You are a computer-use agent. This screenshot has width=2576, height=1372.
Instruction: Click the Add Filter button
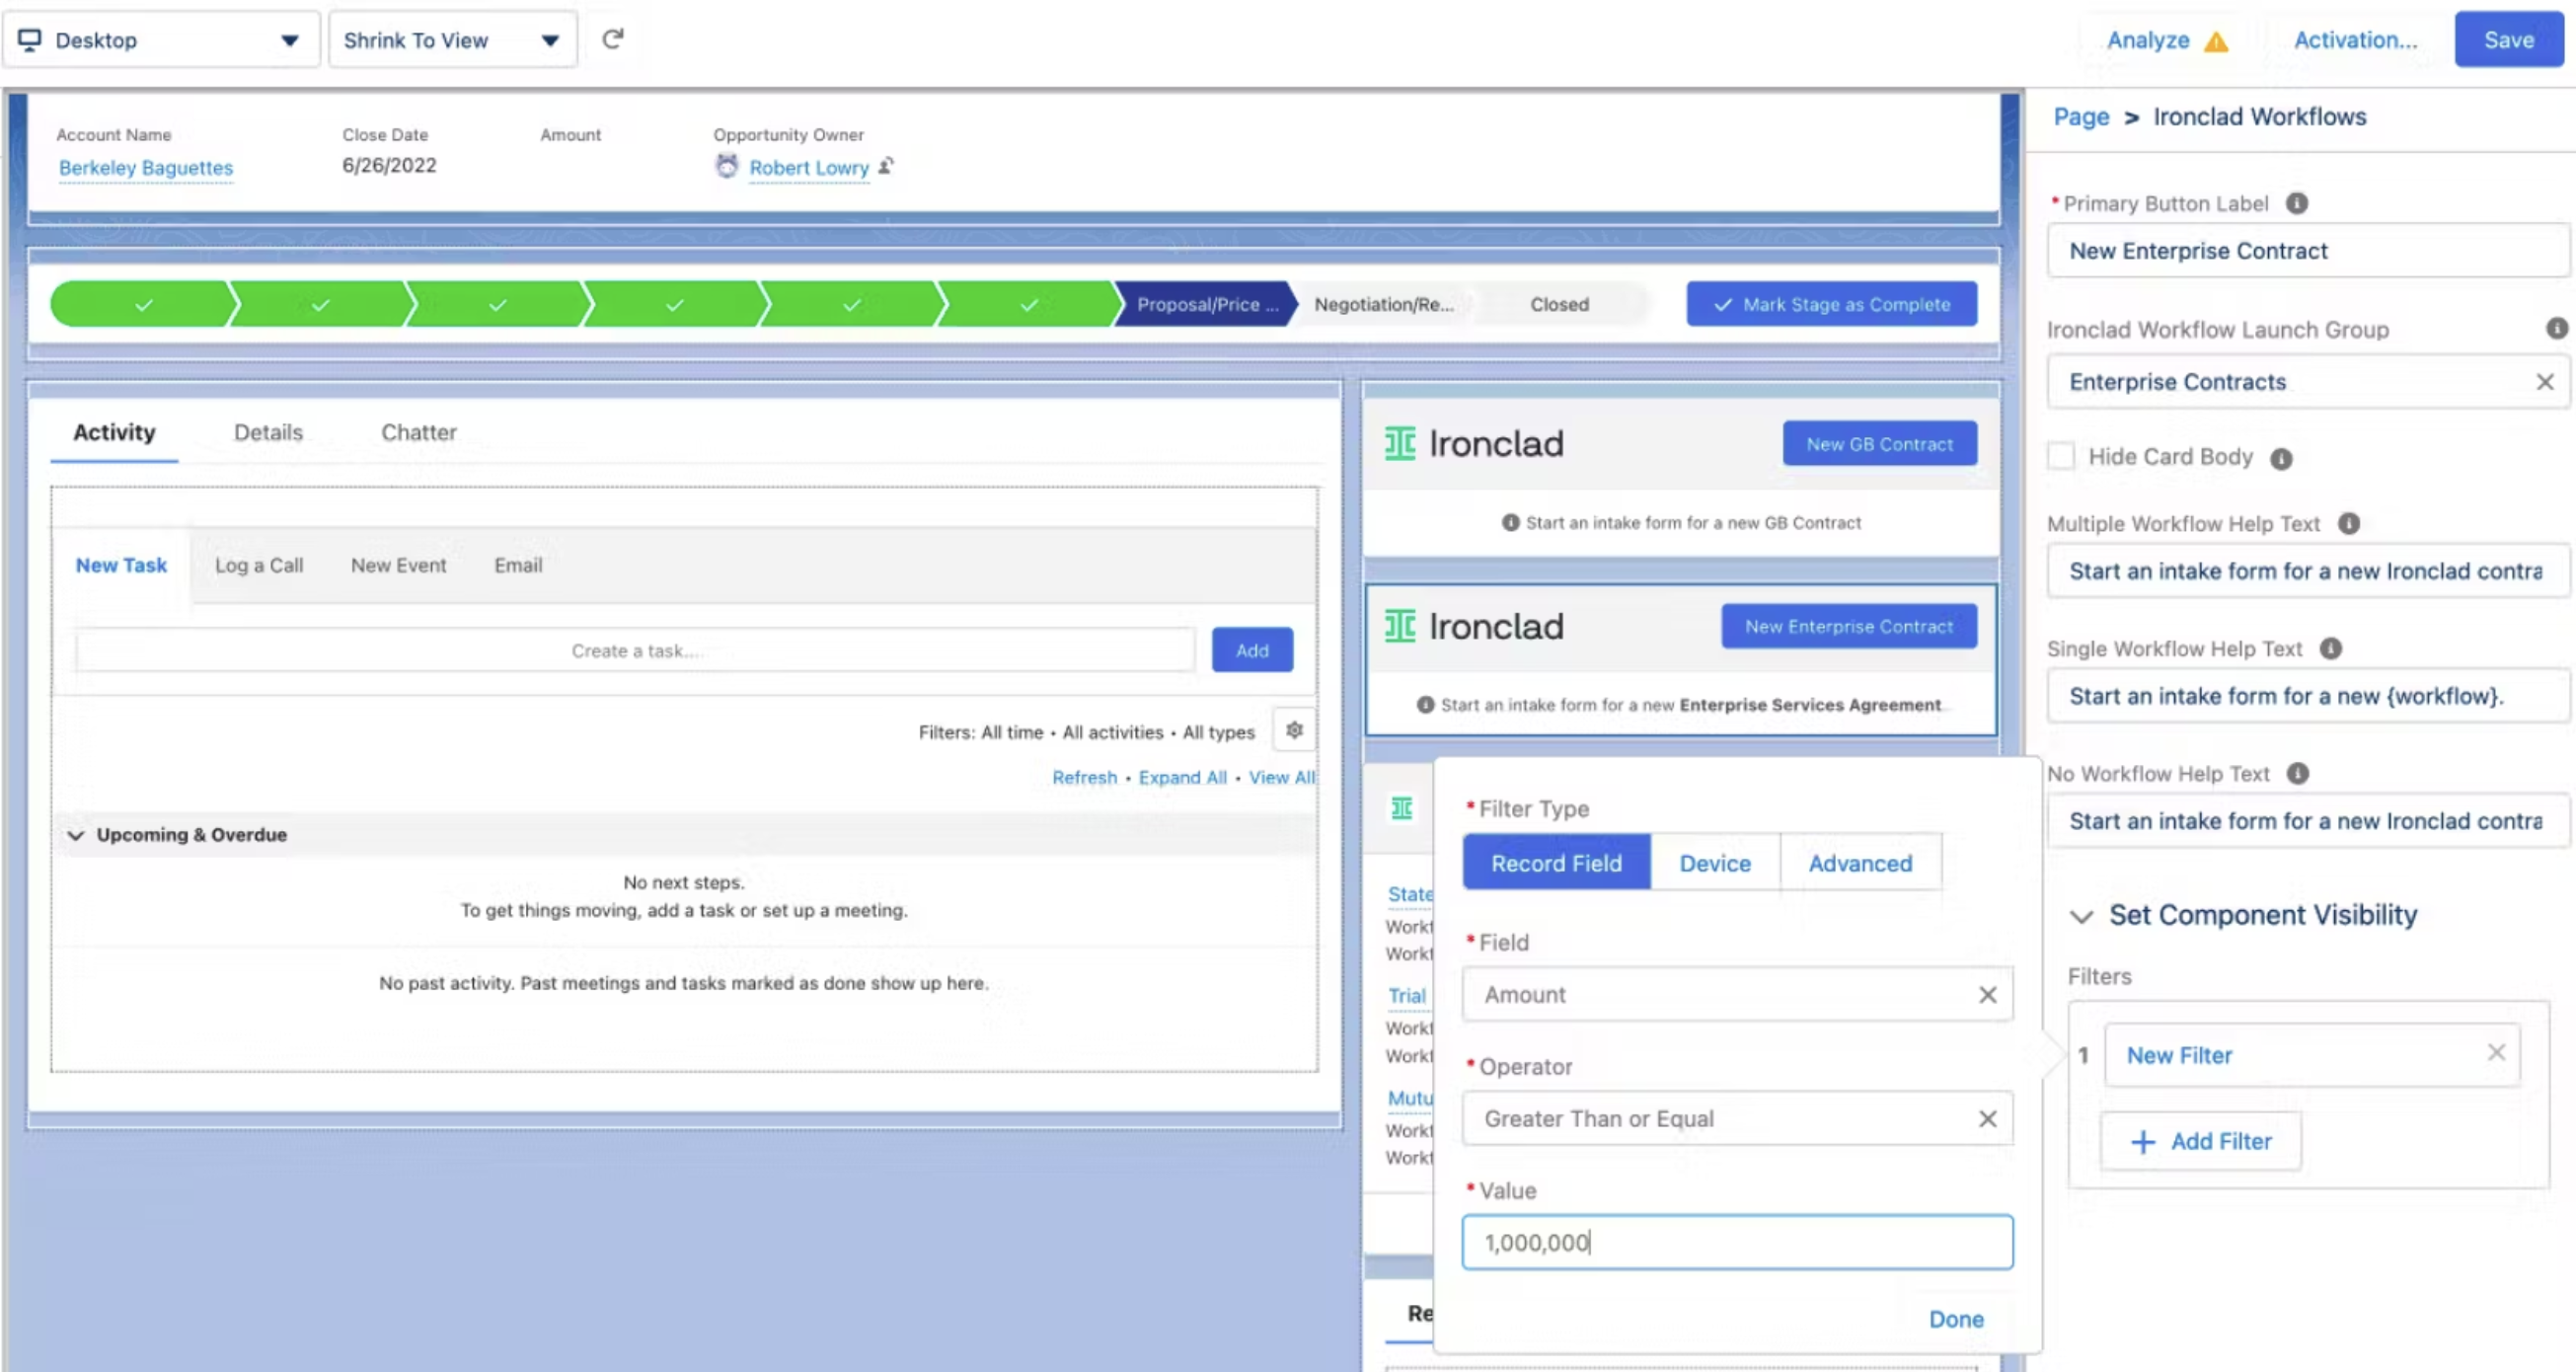coord(2200,1142)
